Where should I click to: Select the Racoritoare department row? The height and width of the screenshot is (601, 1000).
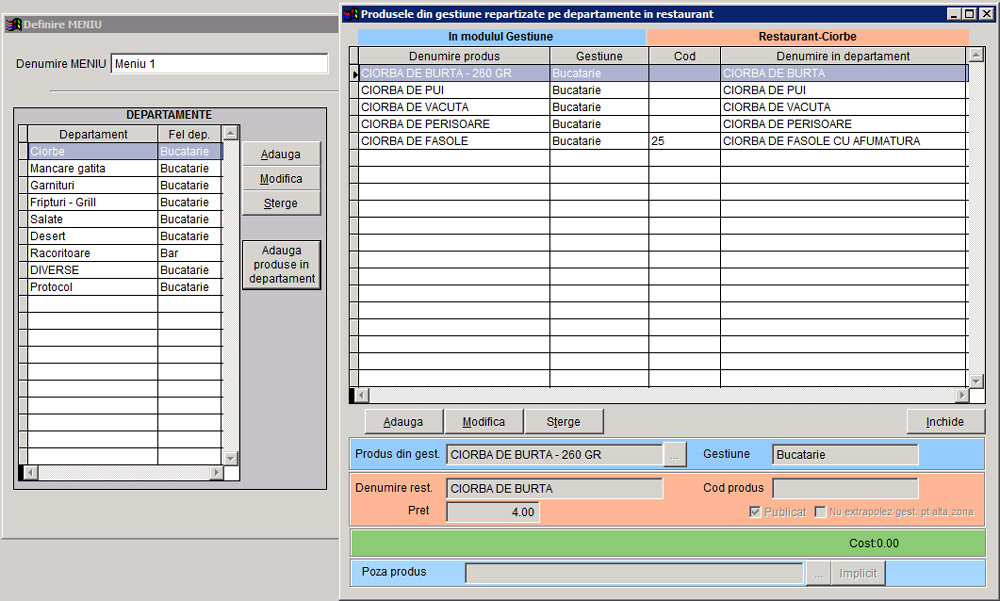[125, 253]
